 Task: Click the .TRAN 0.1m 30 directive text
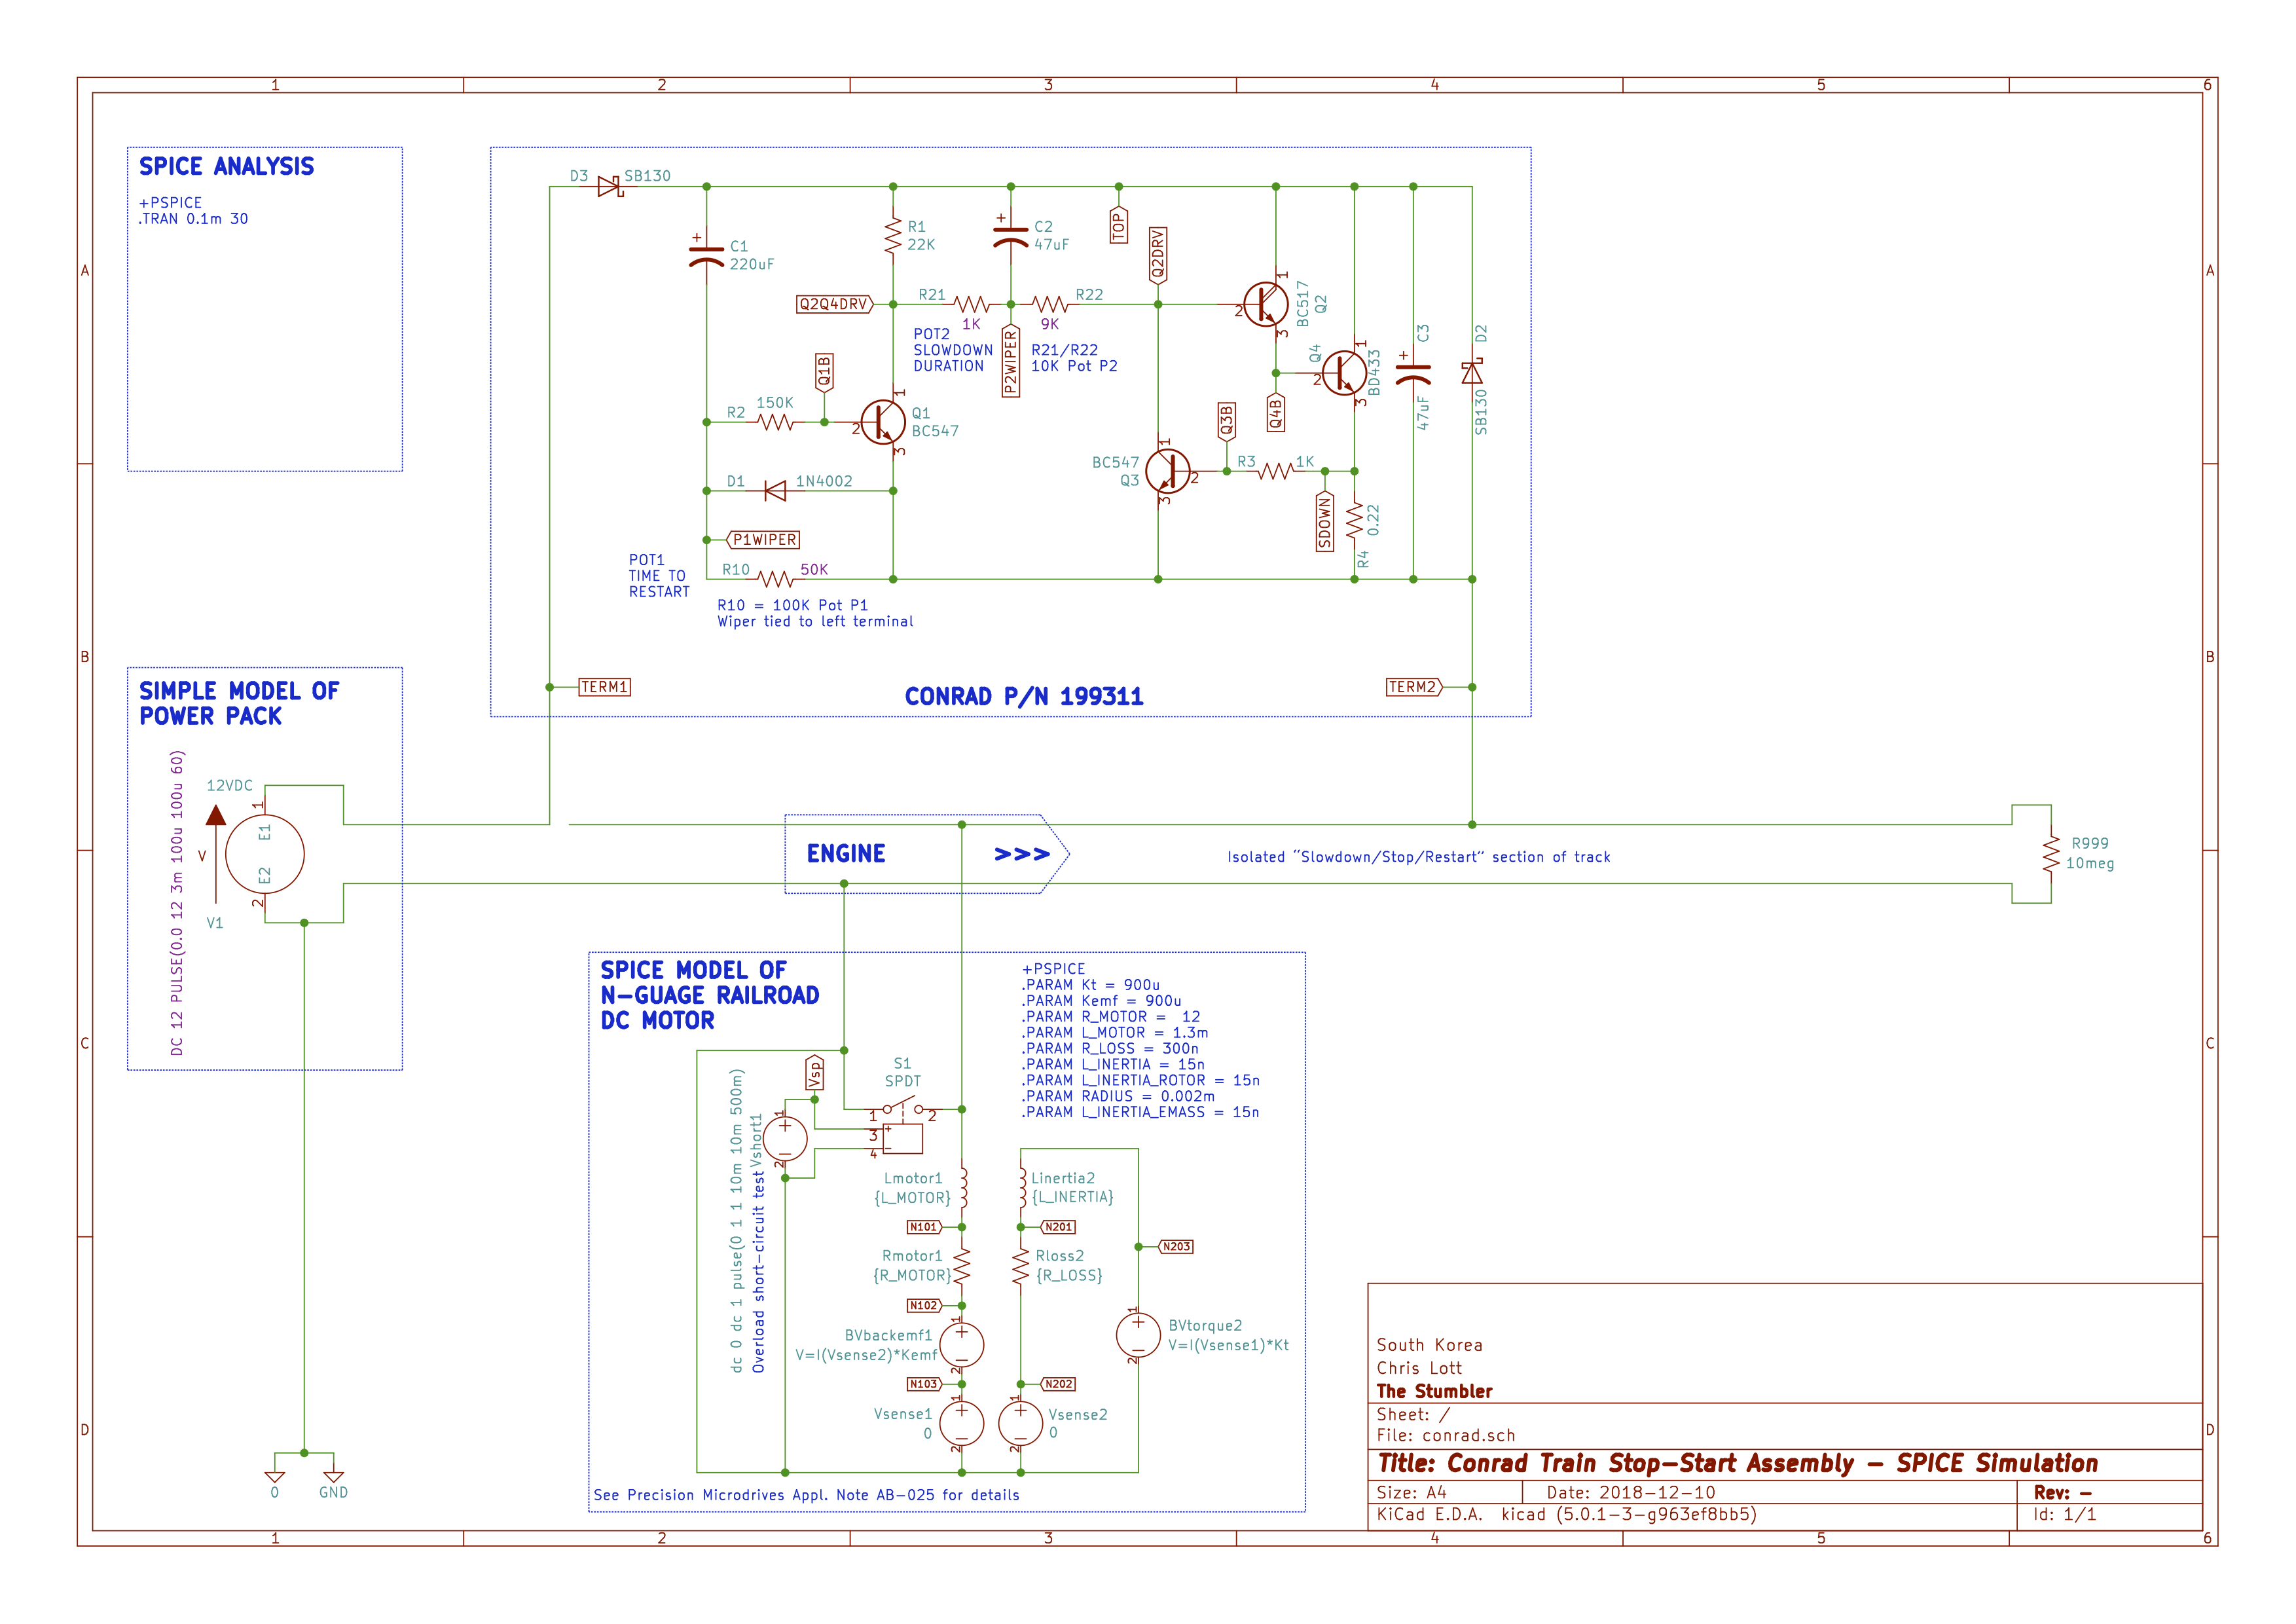[x=193, y=219]
